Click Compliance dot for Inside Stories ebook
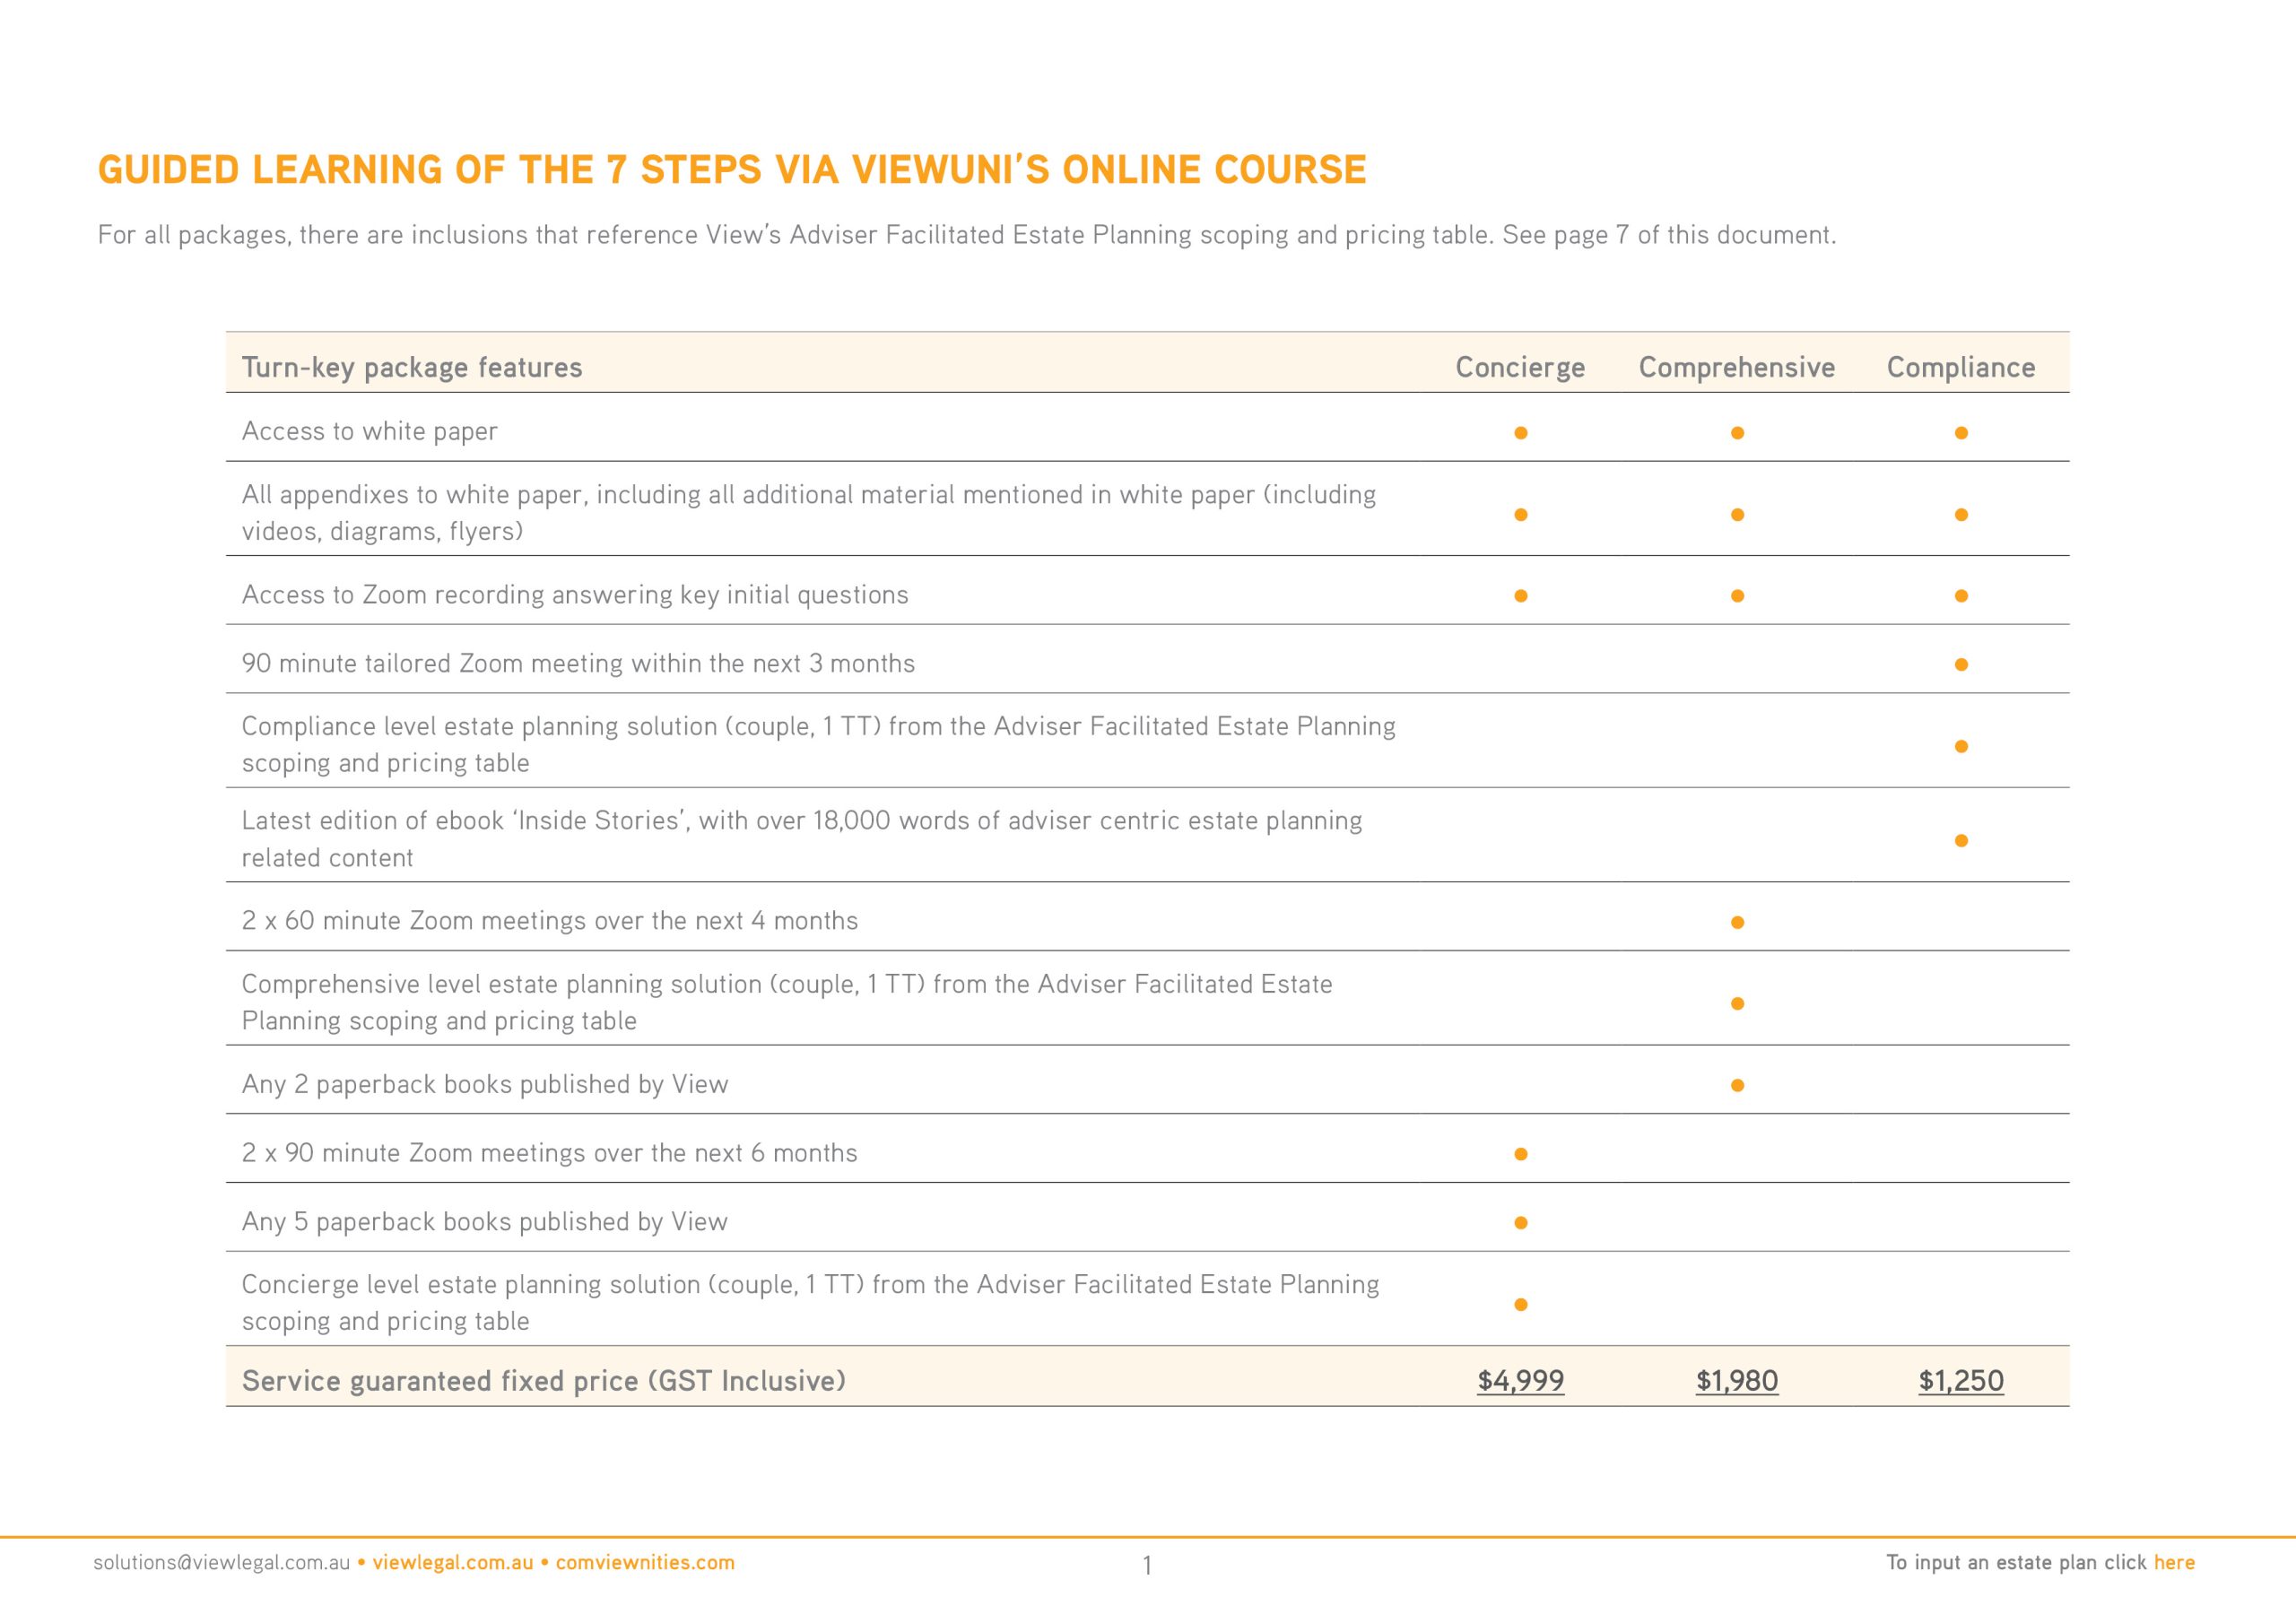The image size is (2296, 1623). (x=1961, y=841)
